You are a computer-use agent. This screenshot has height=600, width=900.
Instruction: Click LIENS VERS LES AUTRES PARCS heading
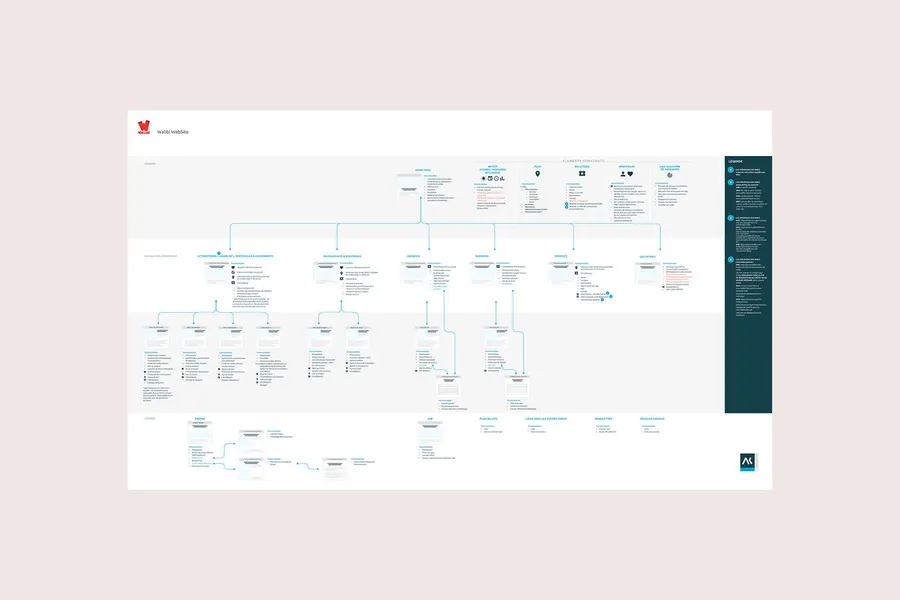click(546, 419)
